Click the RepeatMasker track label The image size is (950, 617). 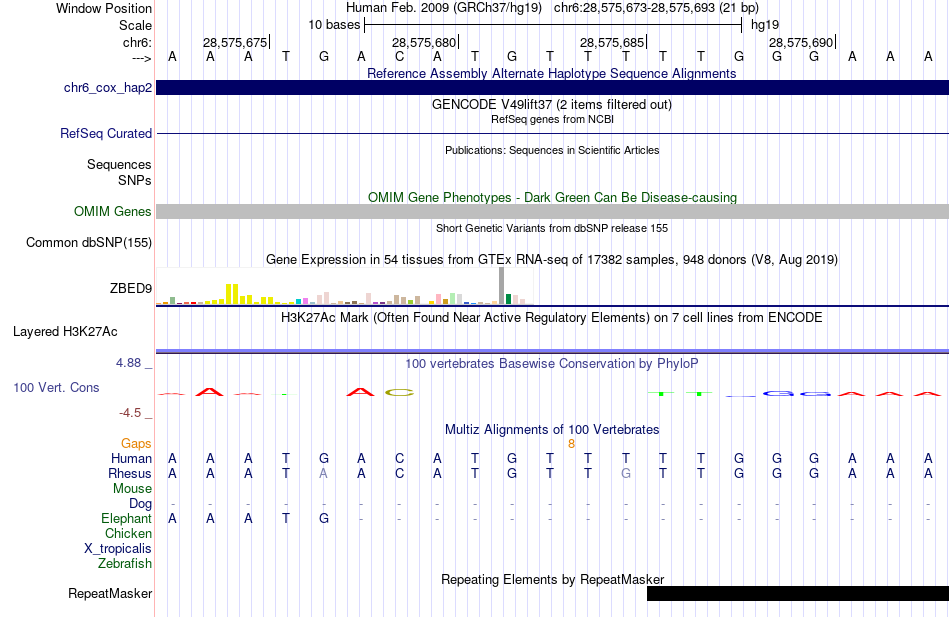pos(110,594)
